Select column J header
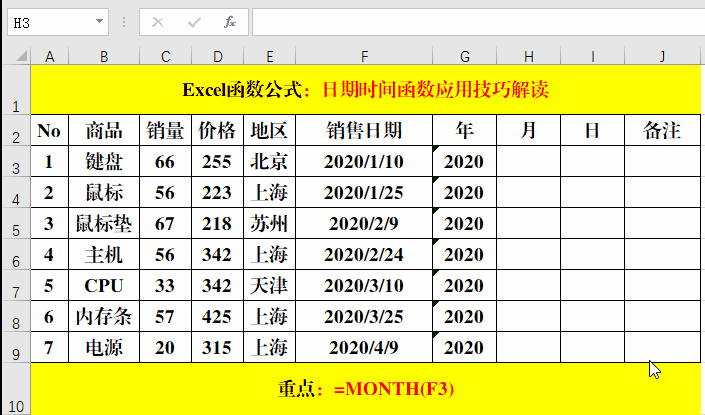 (662, 57)
